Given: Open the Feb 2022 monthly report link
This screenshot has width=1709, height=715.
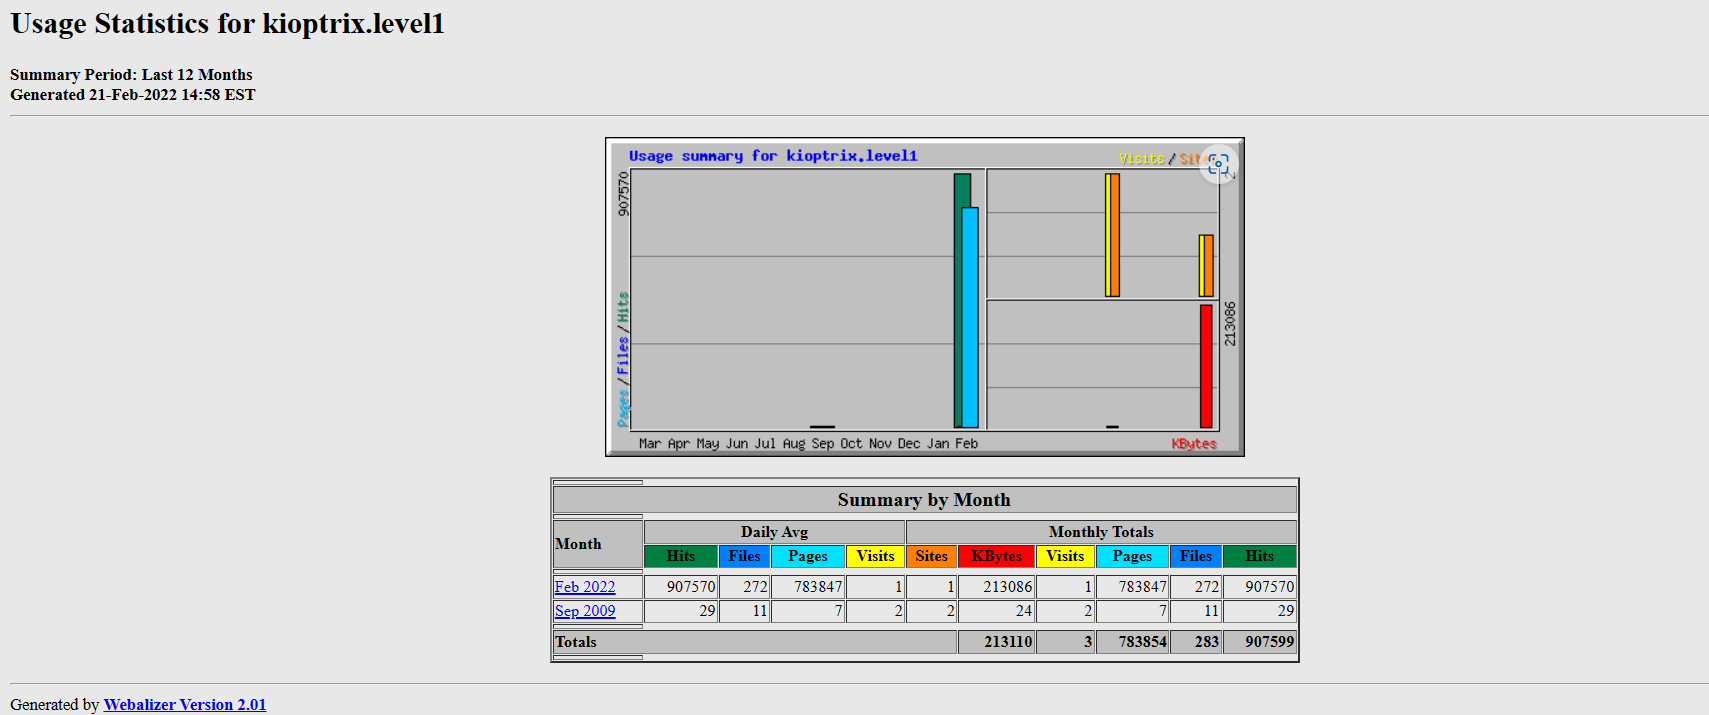Looking at the screenshot, I should click(585, 587).
